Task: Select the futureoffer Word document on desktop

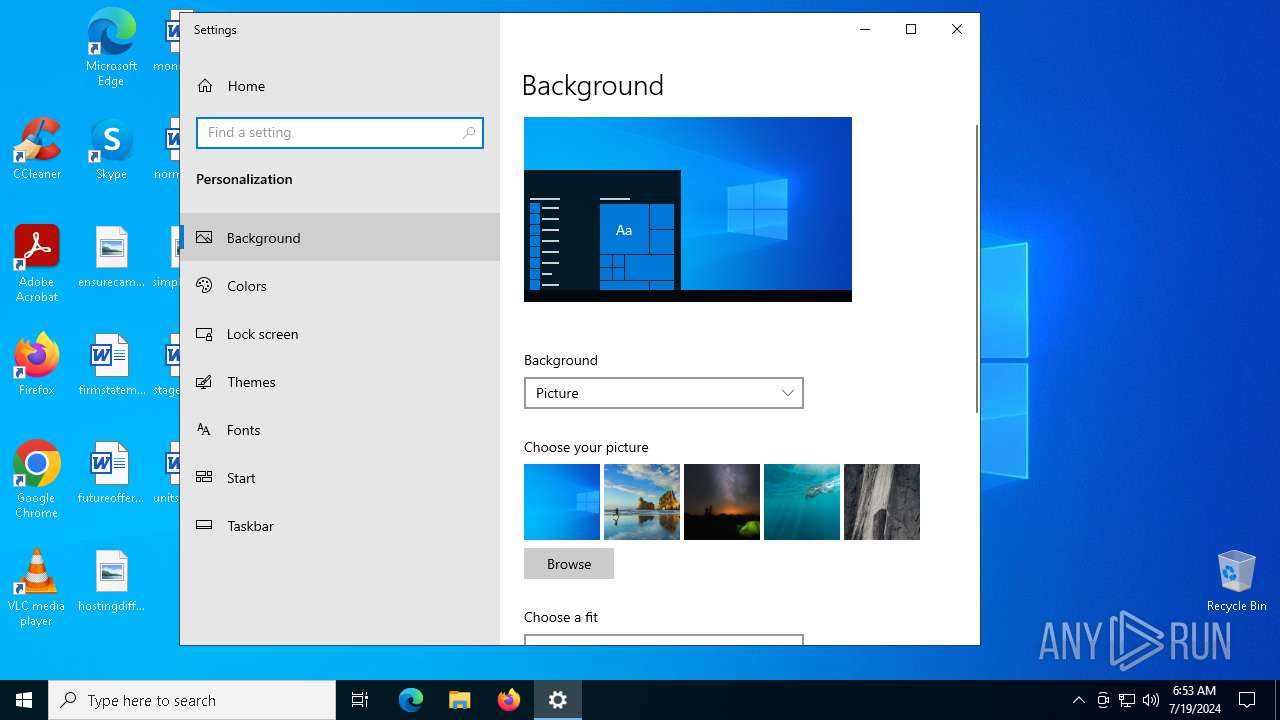Action: pyautogui.click(x=111, y=473)
